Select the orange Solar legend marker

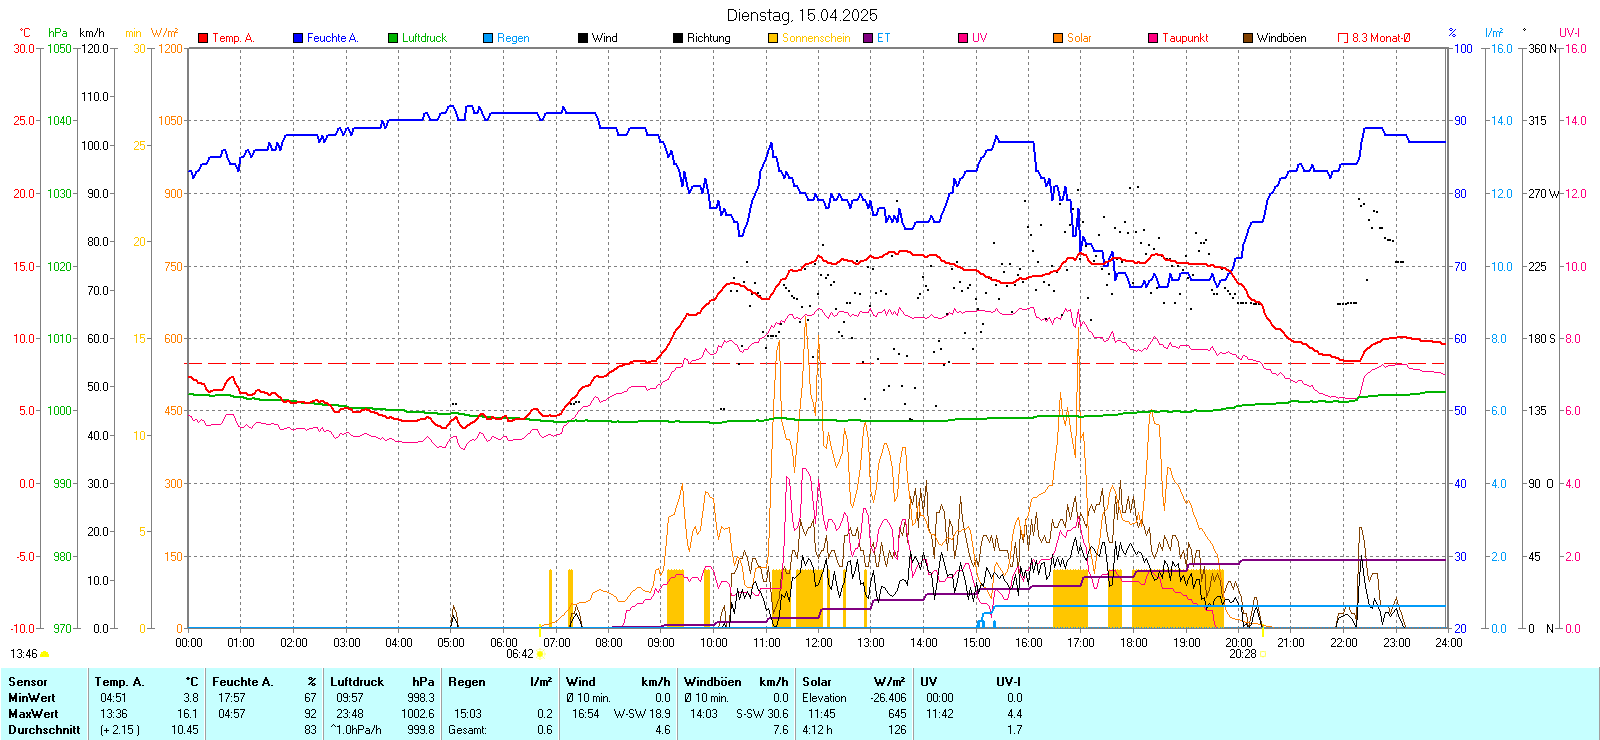[1058, 38]
